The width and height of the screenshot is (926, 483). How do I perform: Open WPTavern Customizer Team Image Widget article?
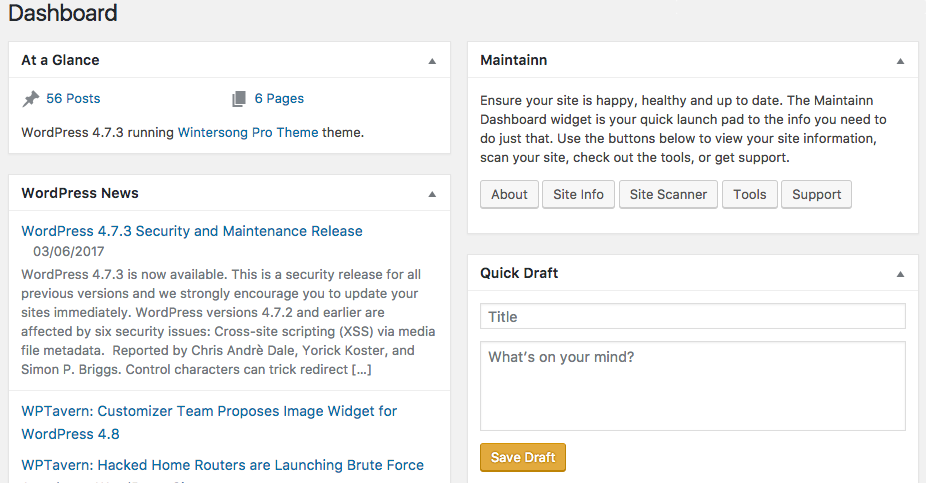point(209,422)
